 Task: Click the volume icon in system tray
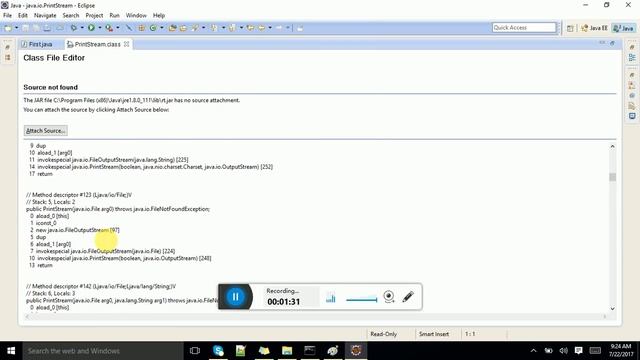(563, 351)
